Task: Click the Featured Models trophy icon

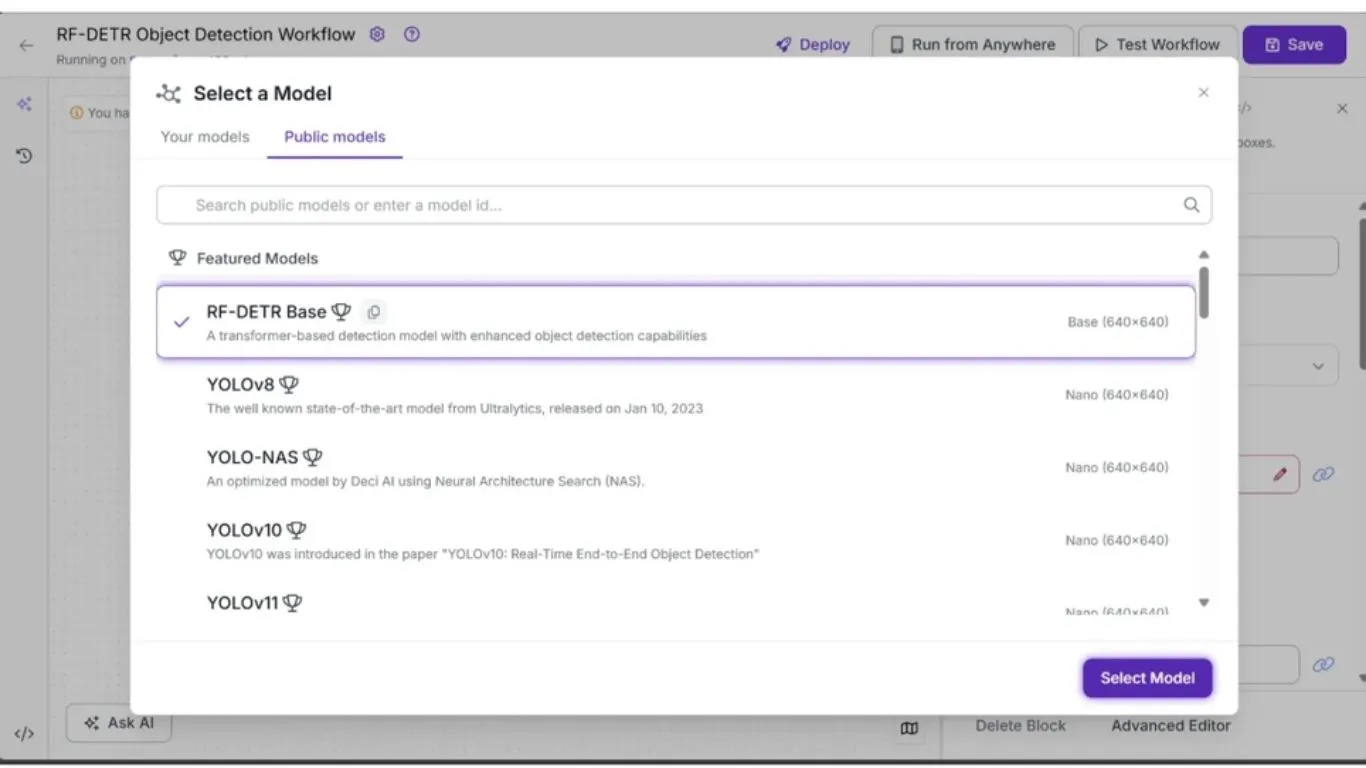Action: pyautogui.click(x=177, y=258)
